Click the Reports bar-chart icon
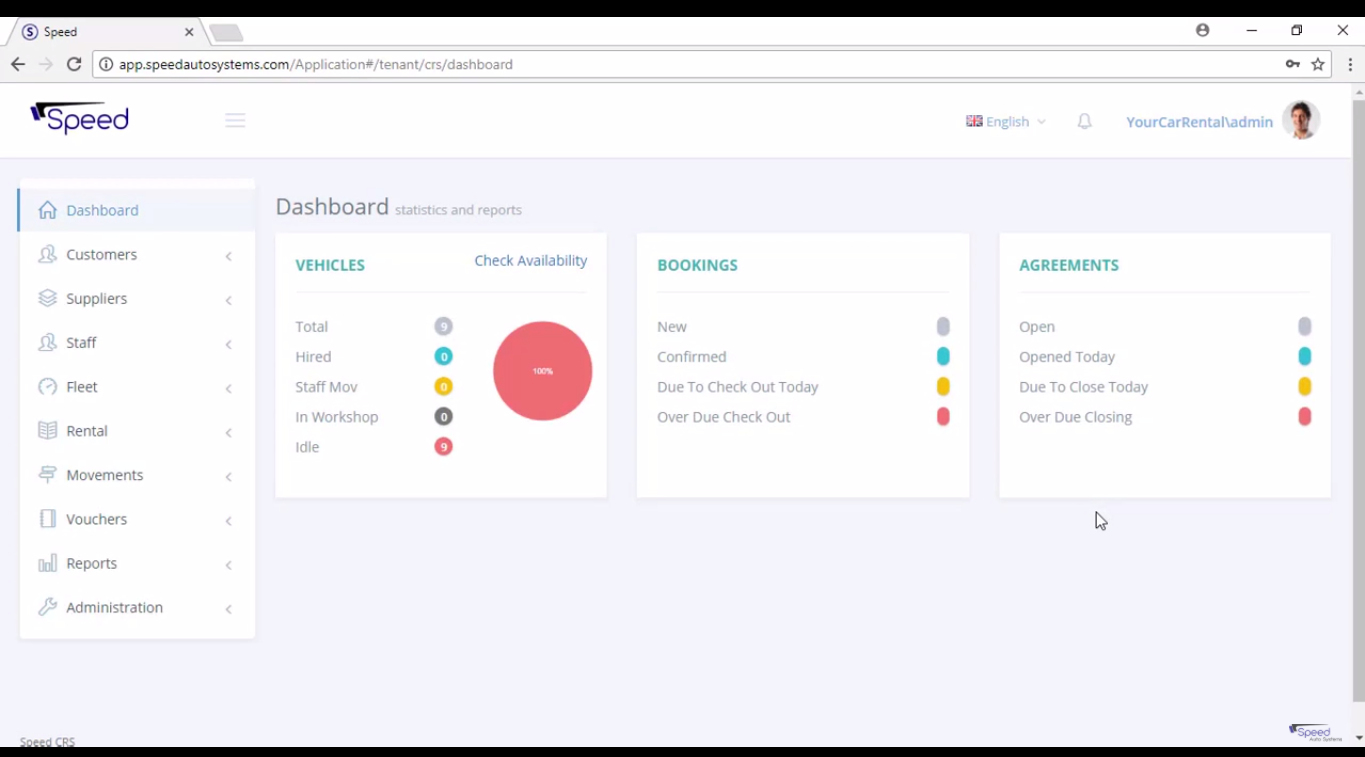The width and height of the screenshot is (1365, 757). (46, 563)
